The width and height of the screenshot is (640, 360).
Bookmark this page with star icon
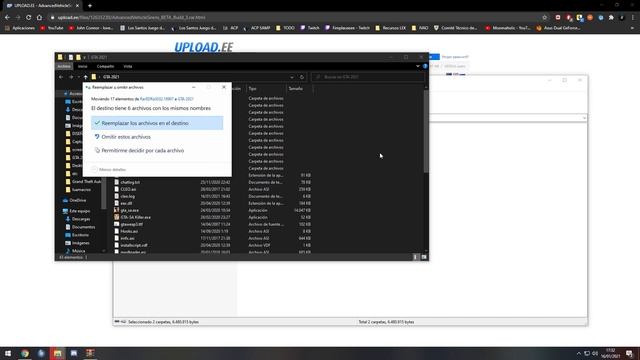[x=544, y=18]
